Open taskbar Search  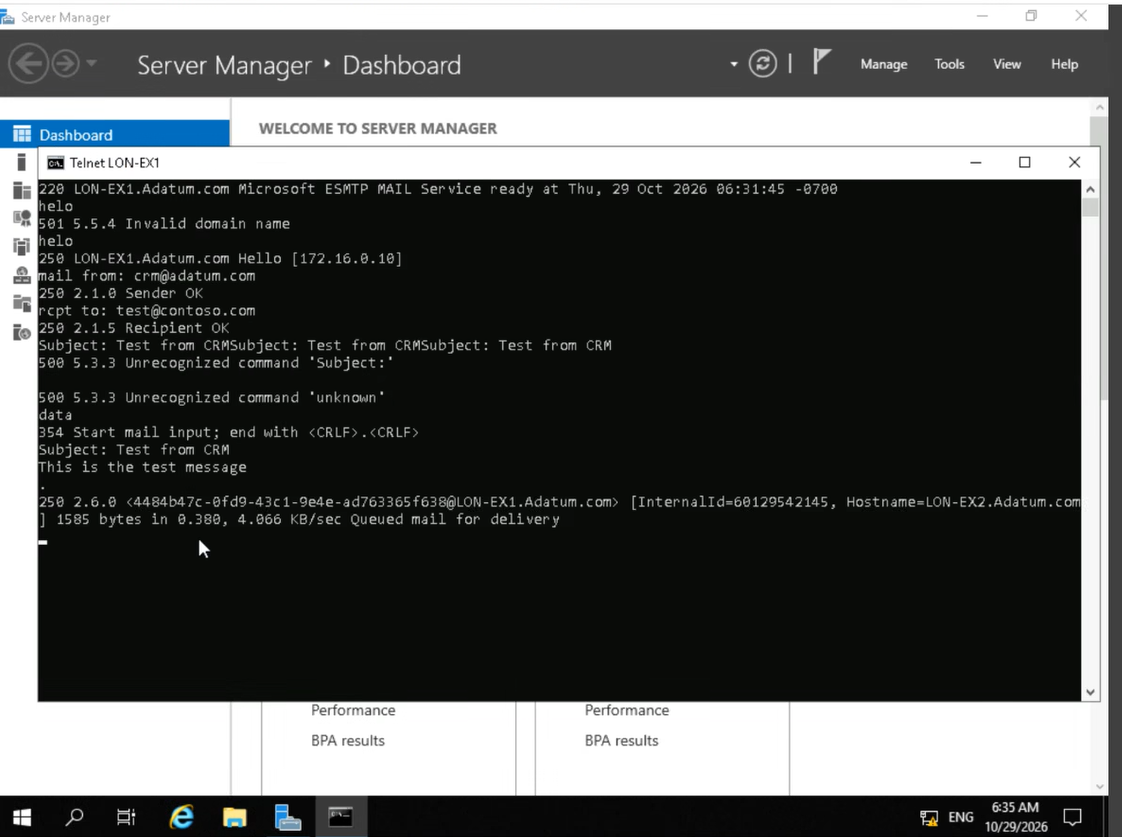[x=74, y=816]
